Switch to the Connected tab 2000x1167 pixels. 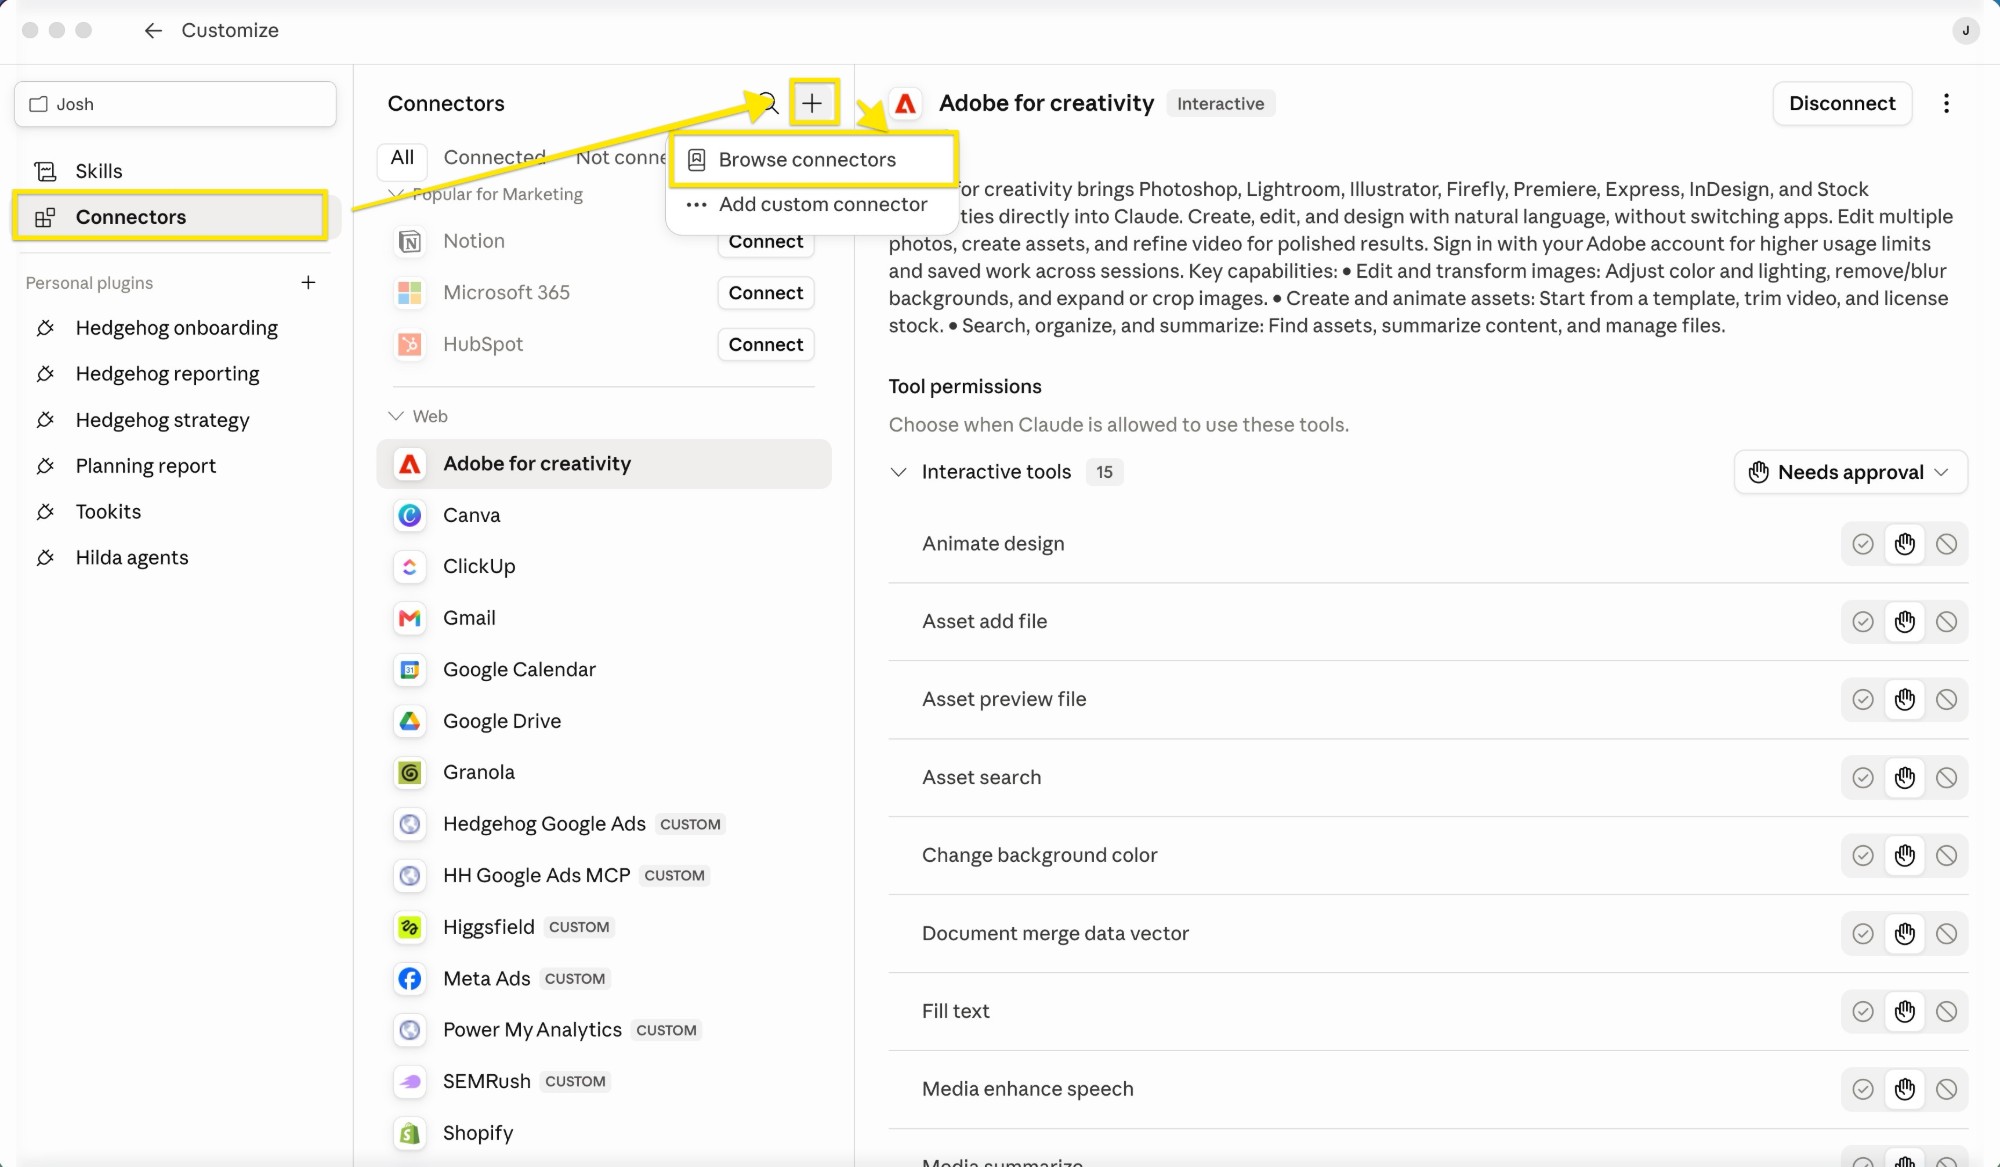pos(494,158)
